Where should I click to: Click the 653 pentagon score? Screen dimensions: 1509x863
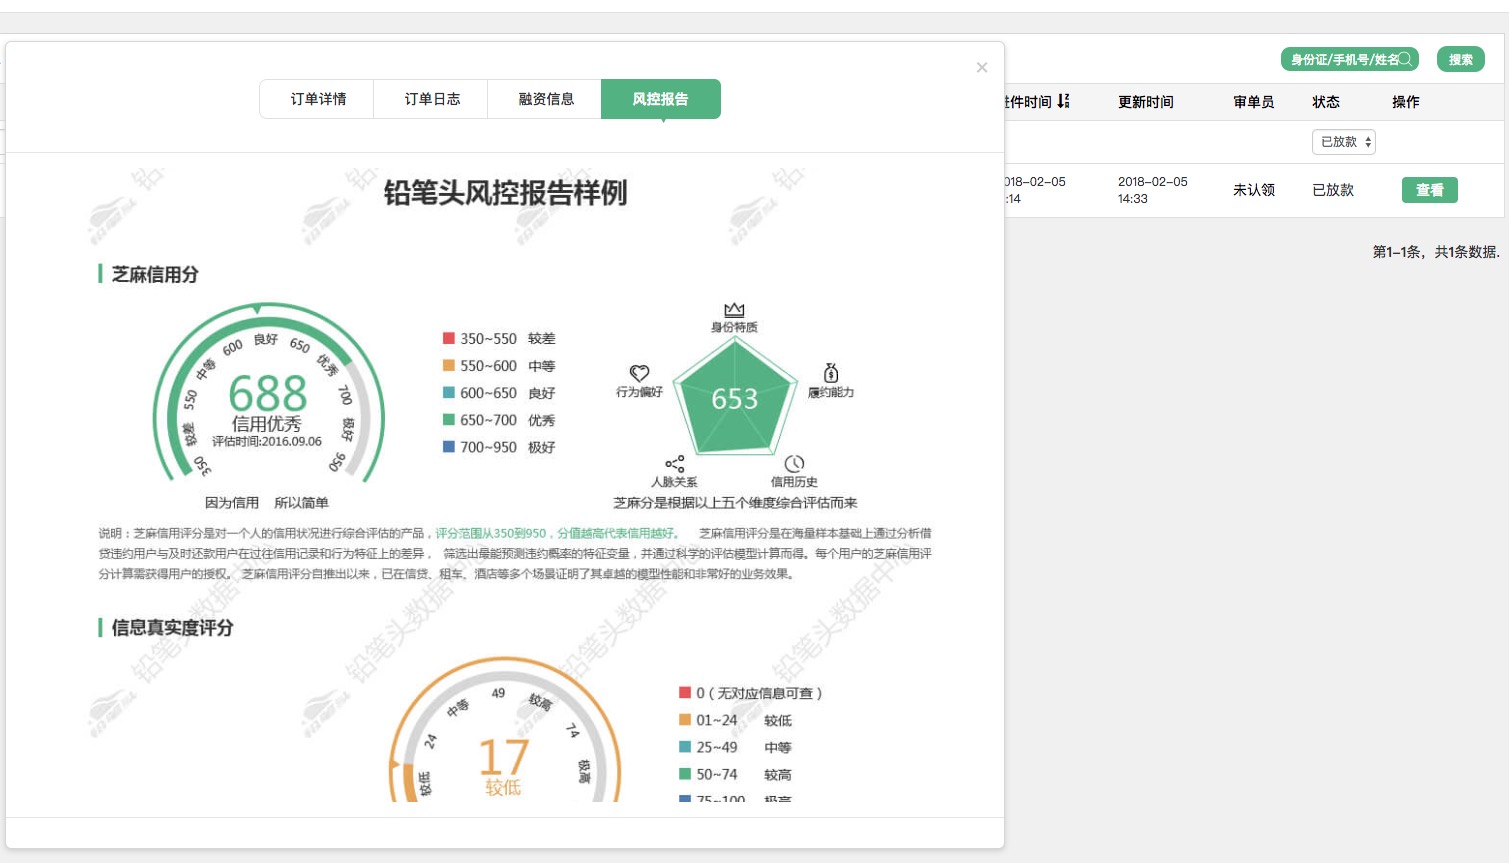(x=735, y=399)
